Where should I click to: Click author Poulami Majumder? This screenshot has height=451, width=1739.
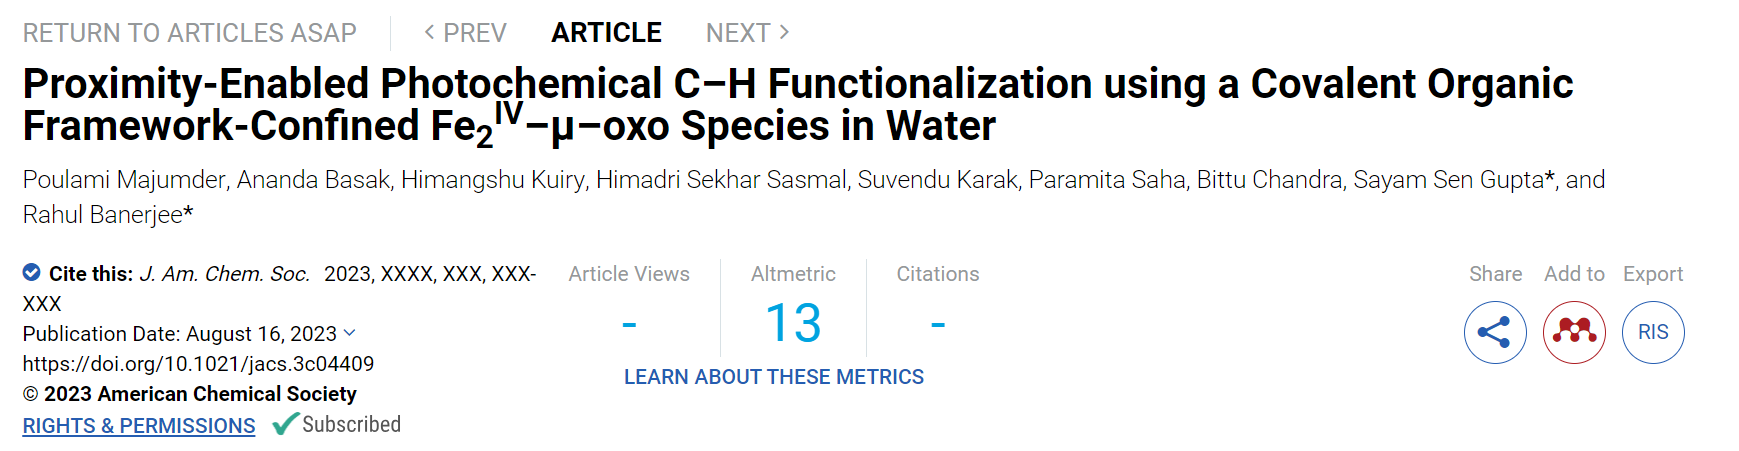click(125, 180)
